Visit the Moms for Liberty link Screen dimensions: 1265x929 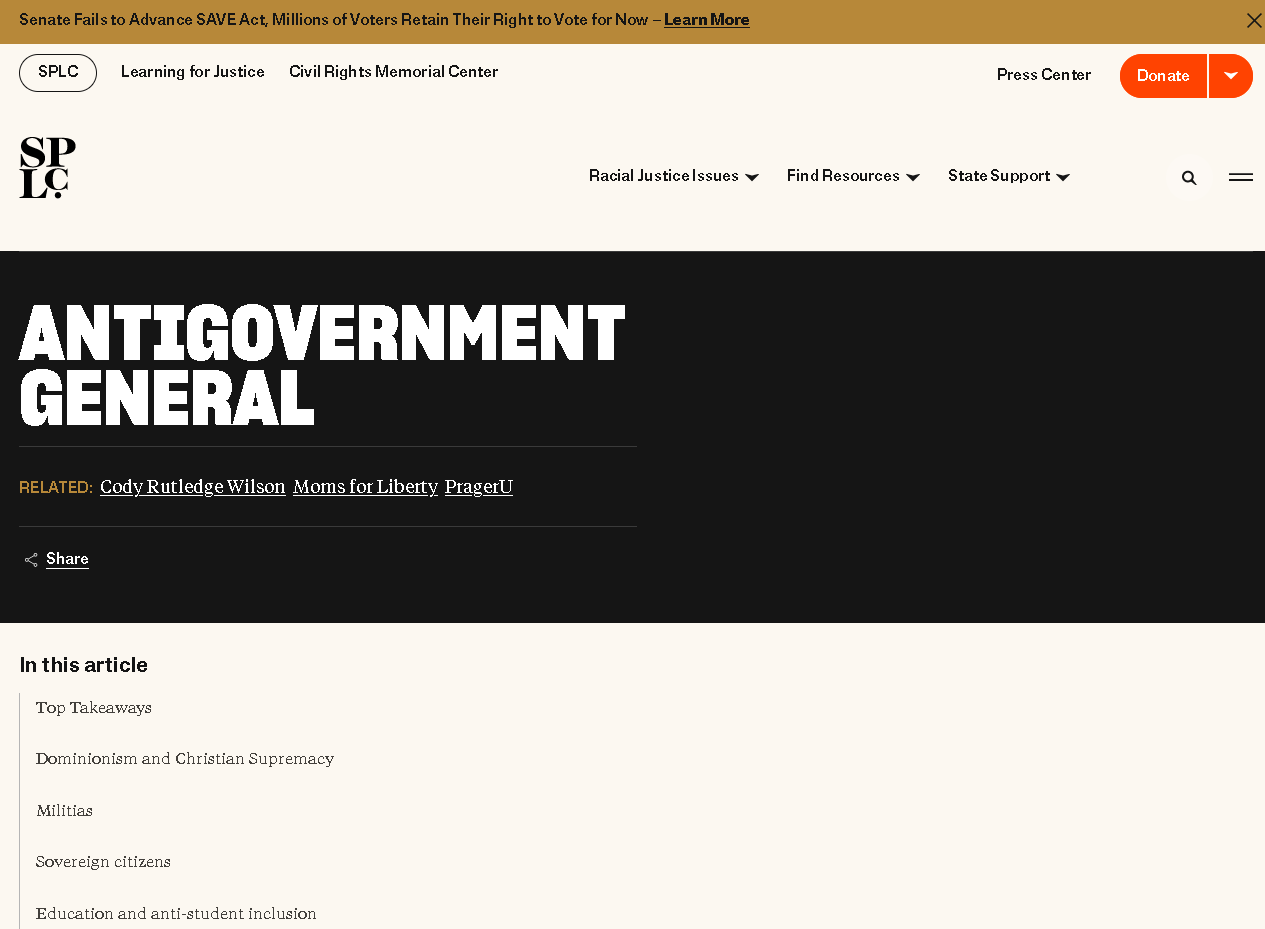click(365, 487)
